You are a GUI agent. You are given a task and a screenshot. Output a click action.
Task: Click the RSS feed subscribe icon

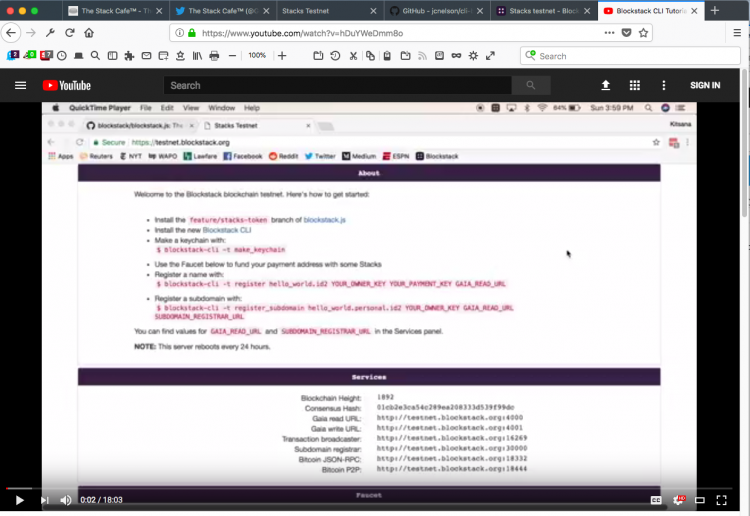pos(422,56)
